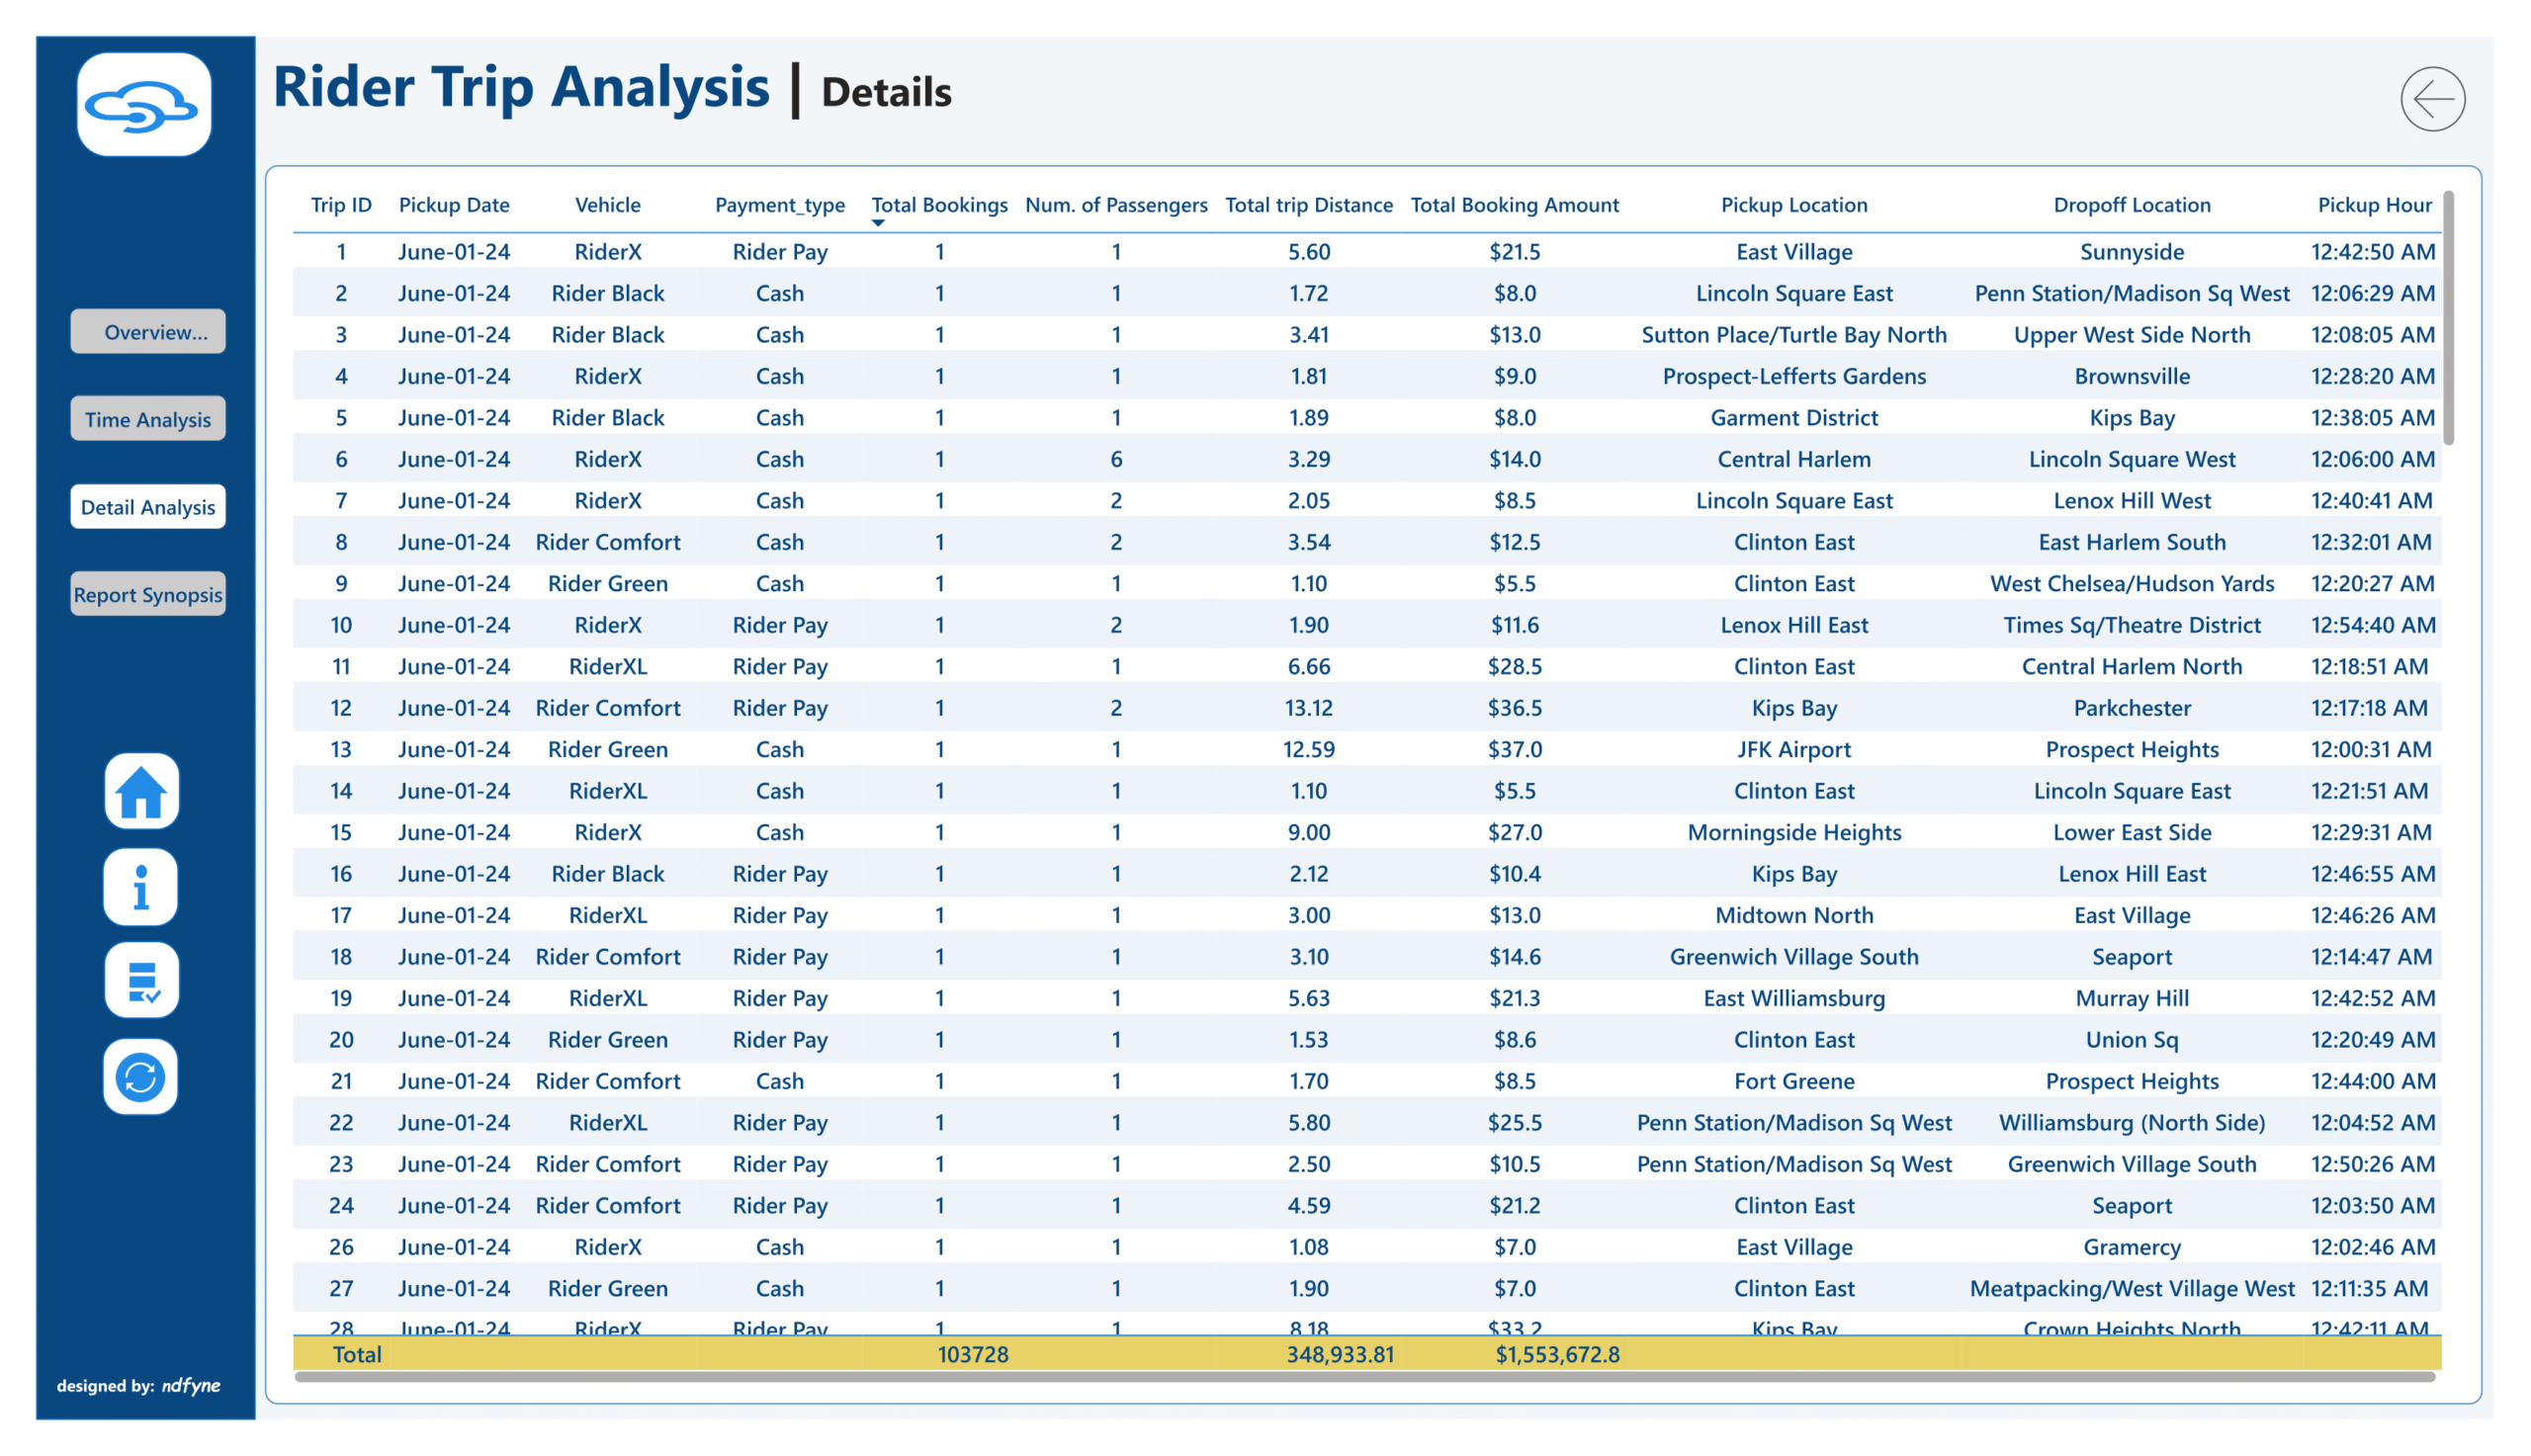
Task: Sort by Dropoff Location column header
Action: 2132,205
